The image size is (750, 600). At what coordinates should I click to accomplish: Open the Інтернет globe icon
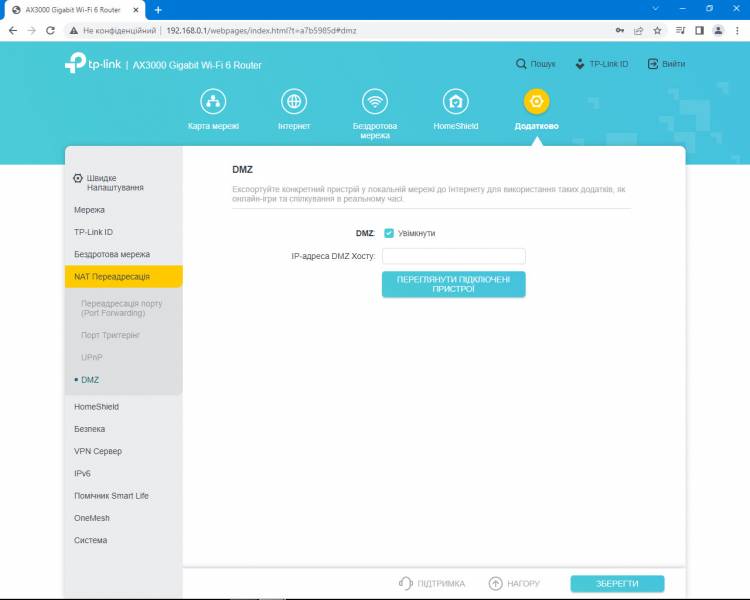(x=294, y=101)
